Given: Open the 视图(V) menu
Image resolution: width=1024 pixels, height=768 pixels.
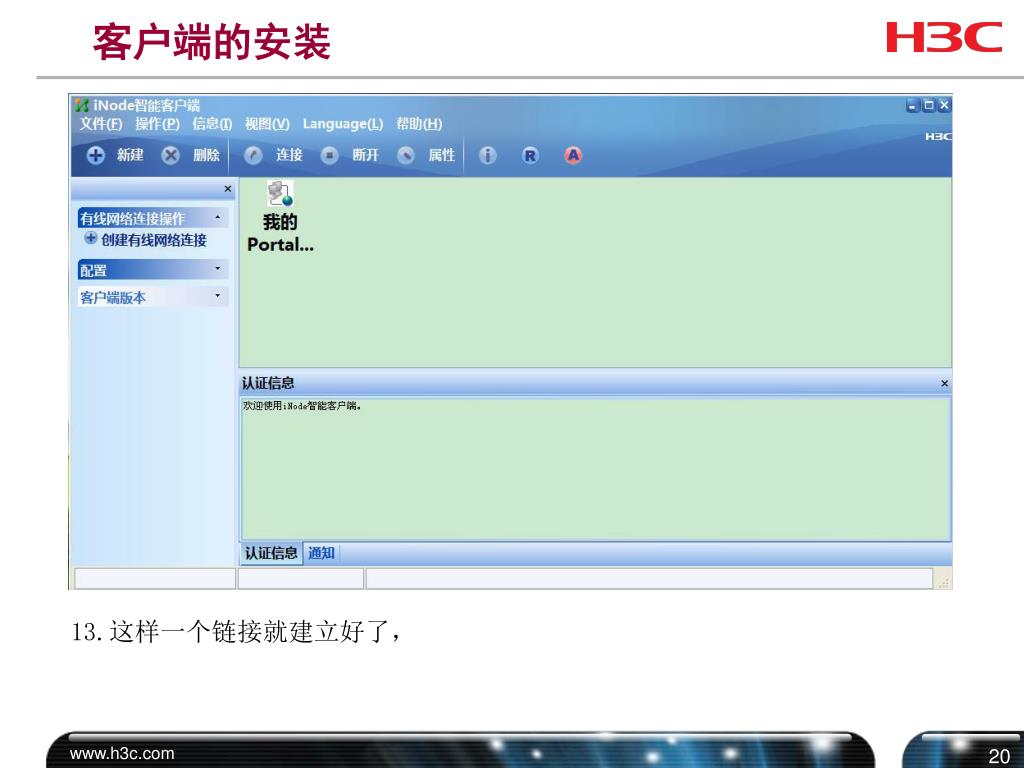Looking at the screenshot, I should pyautogui.click(x=267, y=123).
